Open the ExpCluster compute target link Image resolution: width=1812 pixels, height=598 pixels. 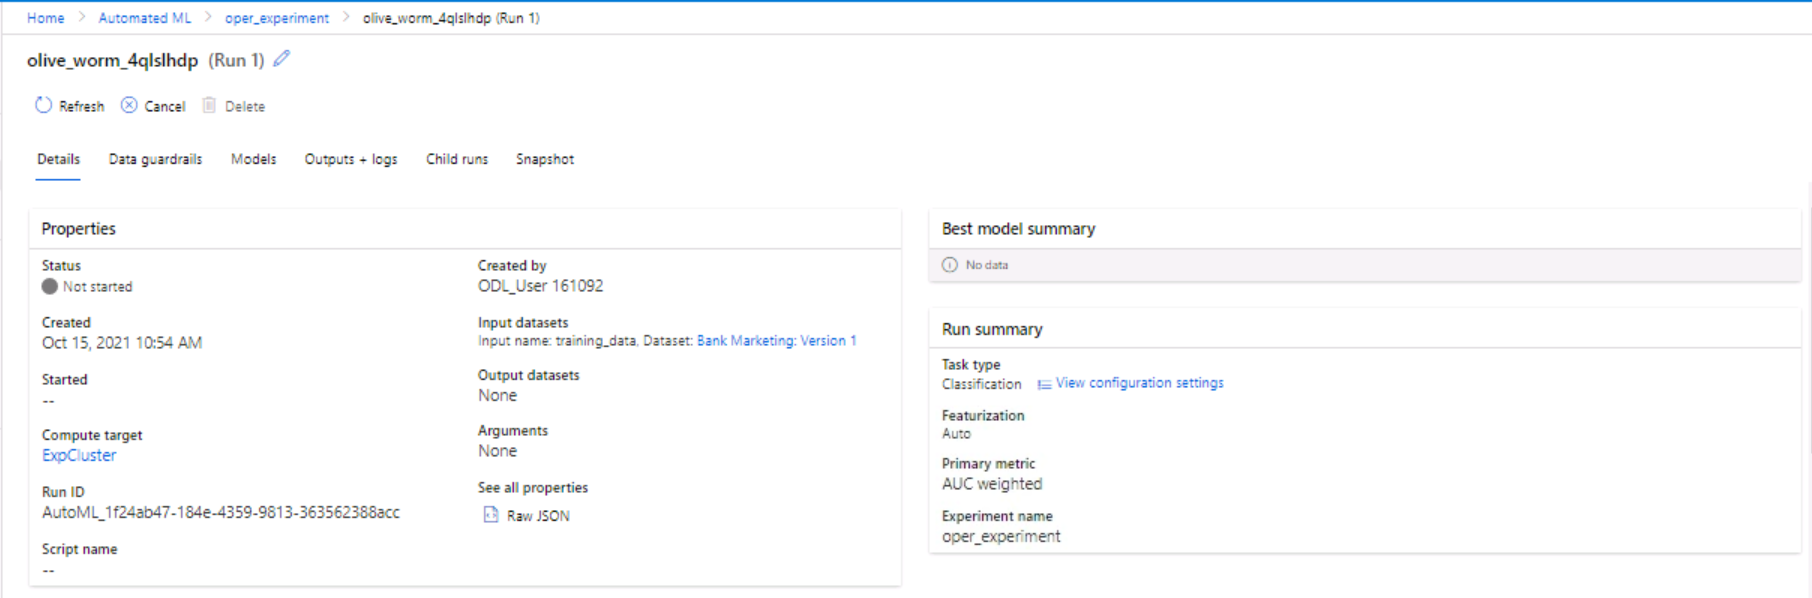pos(79,455)
